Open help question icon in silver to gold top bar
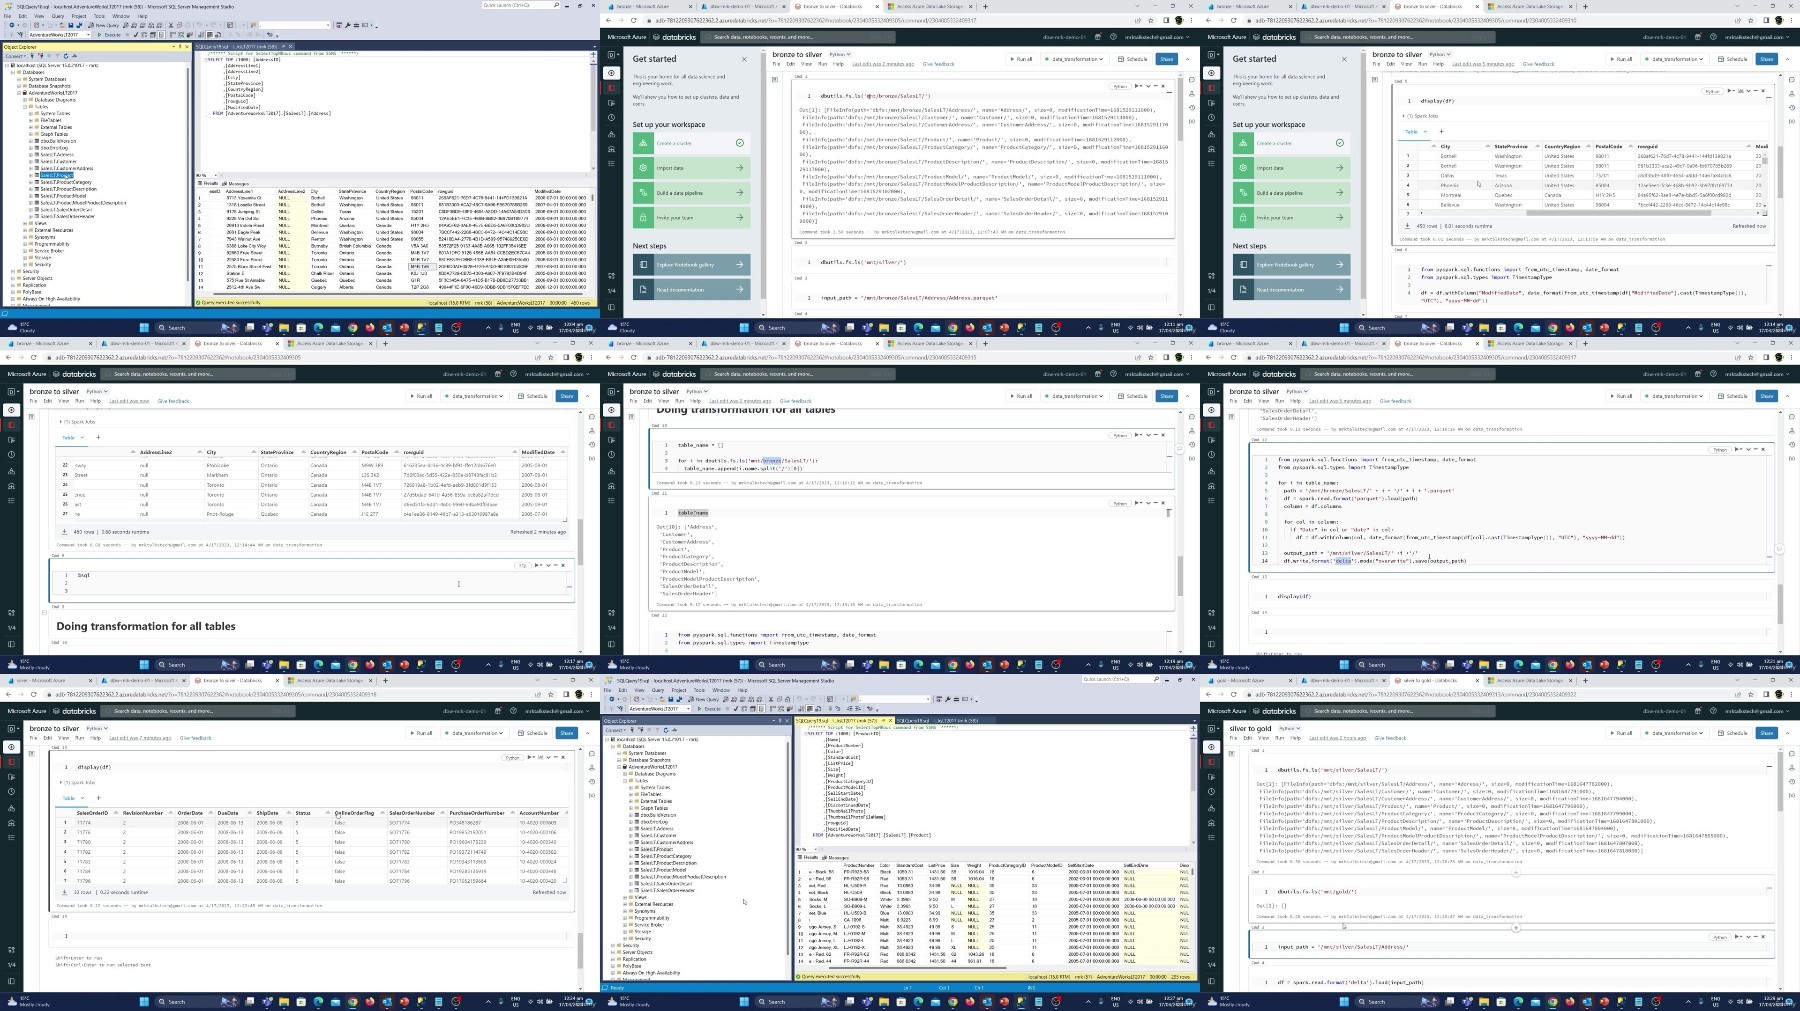The width and height of the screenshot is (1800, 1011). point(1711,711)
